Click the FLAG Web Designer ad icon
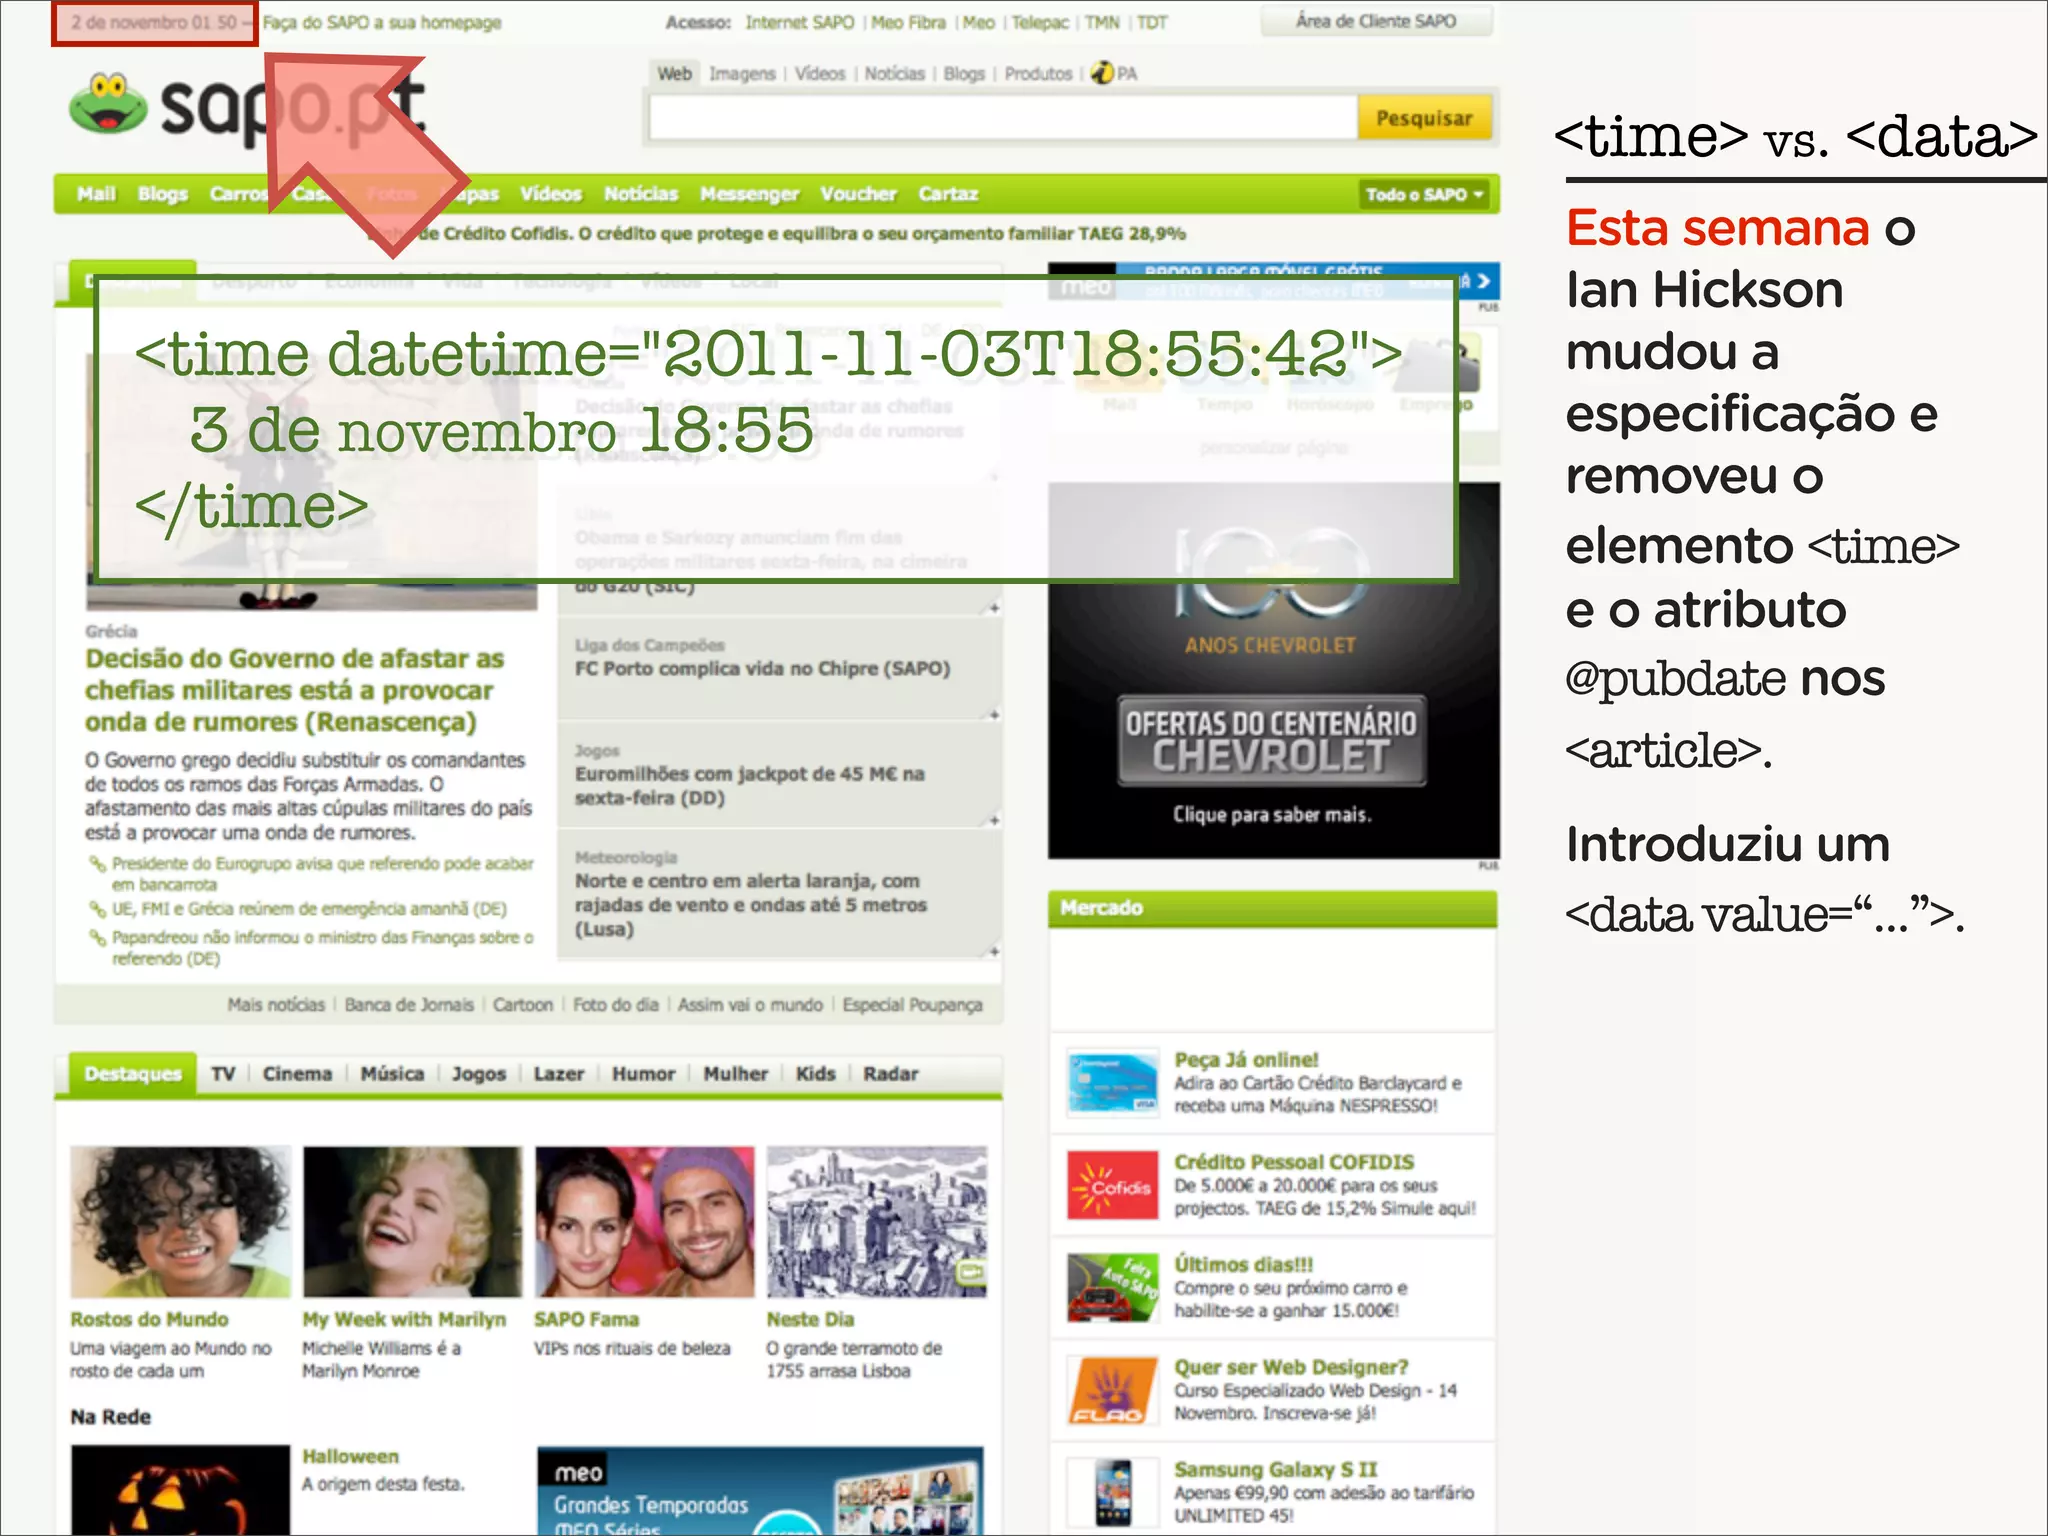The height and width of the screenshot is (1536, 2048). point(1112,1390)
